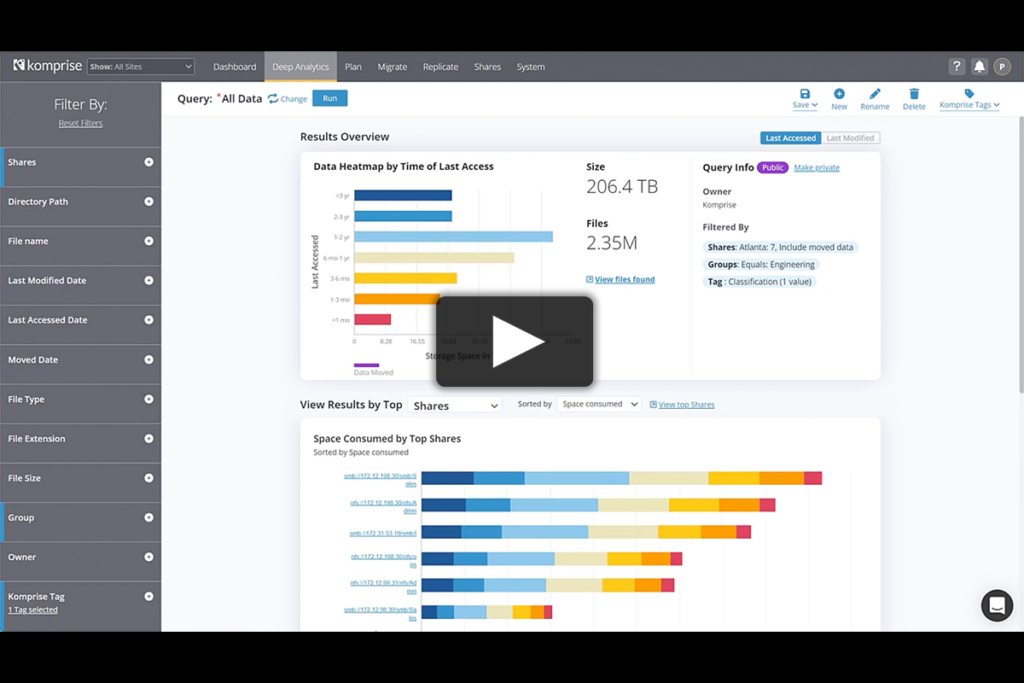Open the Komprise help icon
Image resolution: width=1024 pixels, height=683 pixels.
click(x=957, y=65)
